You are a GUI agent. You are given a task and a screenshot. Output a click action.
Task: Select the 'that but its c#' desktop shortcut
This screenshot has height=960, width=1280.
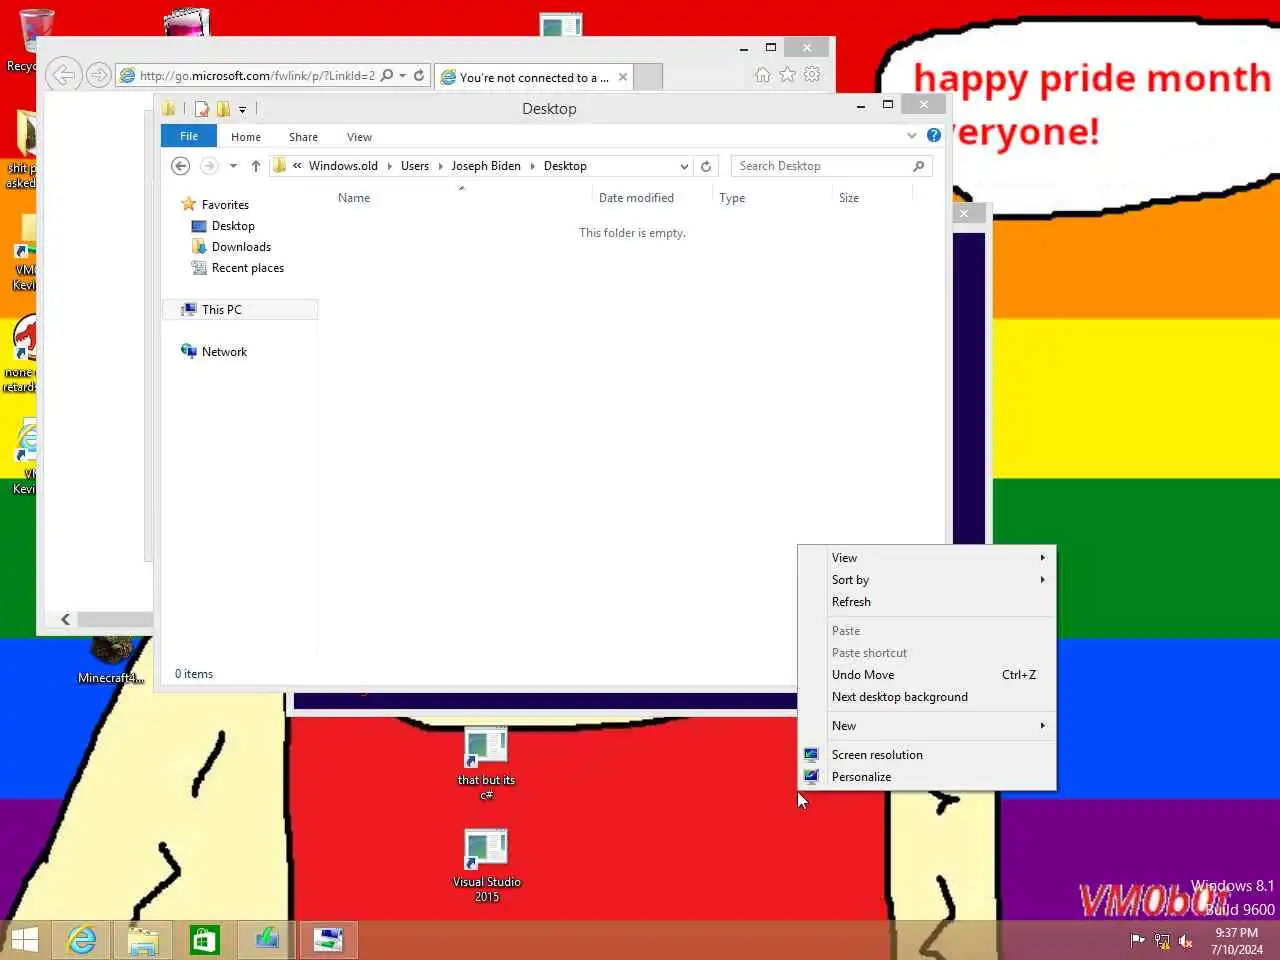tap(487, 764)
